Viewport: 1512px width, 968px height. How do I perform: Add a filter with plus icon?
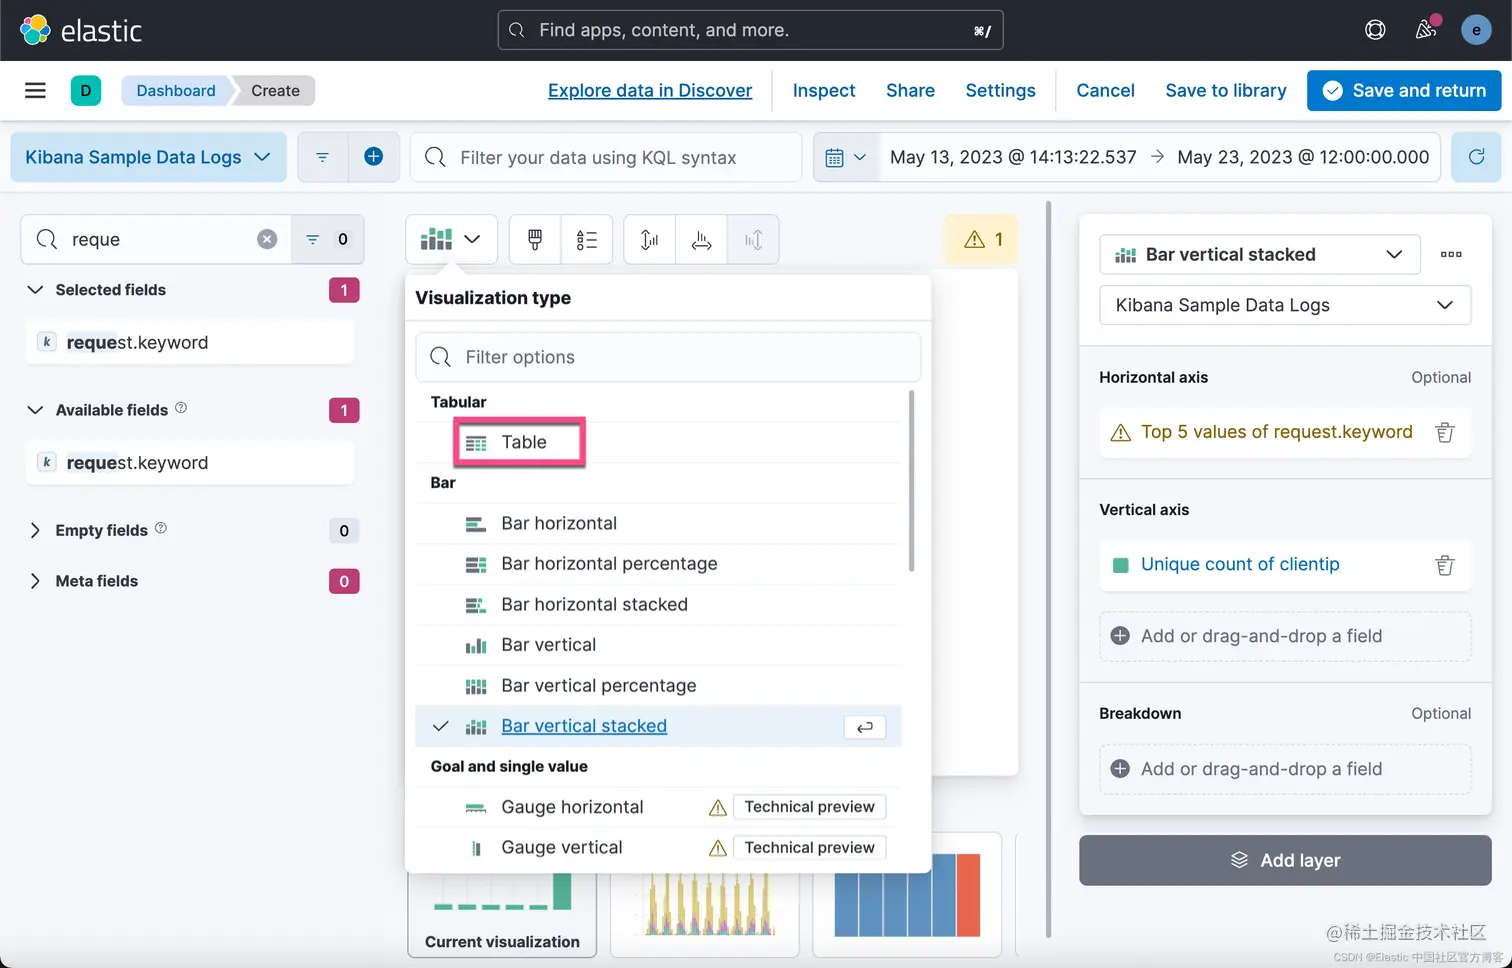coord(373,157)
